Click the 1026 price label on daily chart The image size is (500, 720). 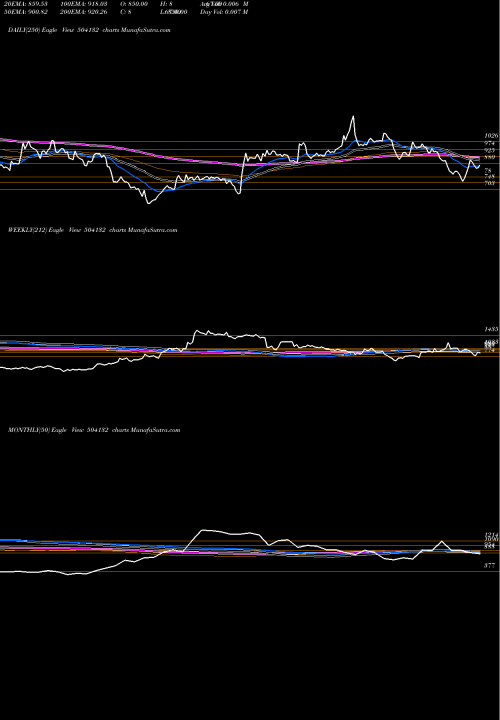491,136
